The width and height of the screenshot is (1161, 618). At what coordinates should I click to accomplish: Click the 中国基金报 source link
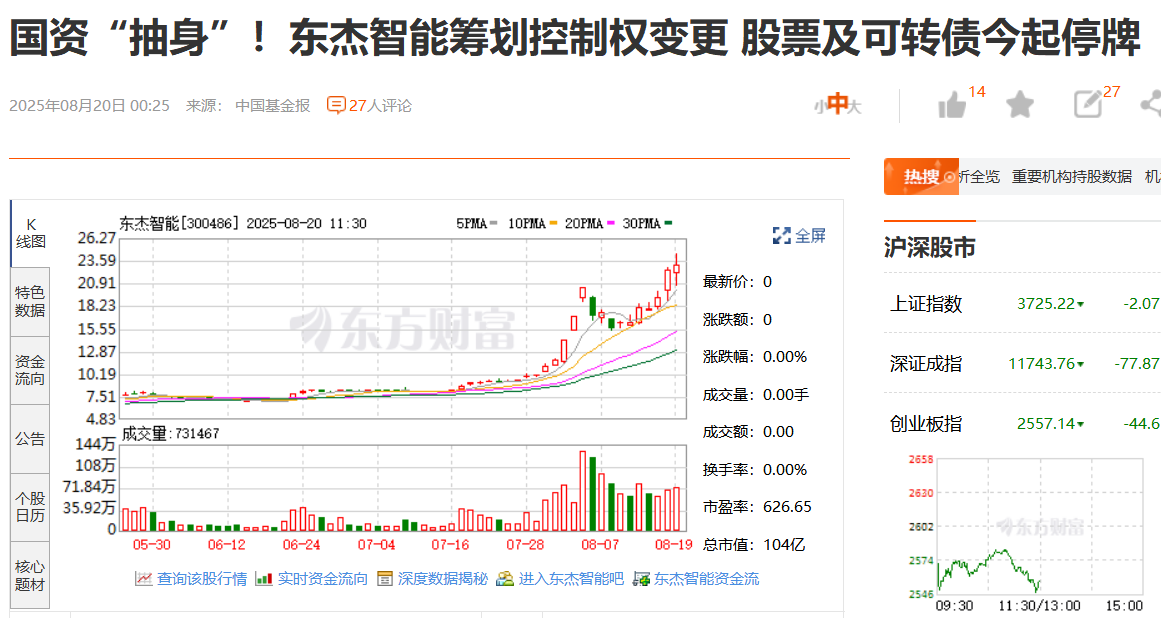(x=272, y=106)
